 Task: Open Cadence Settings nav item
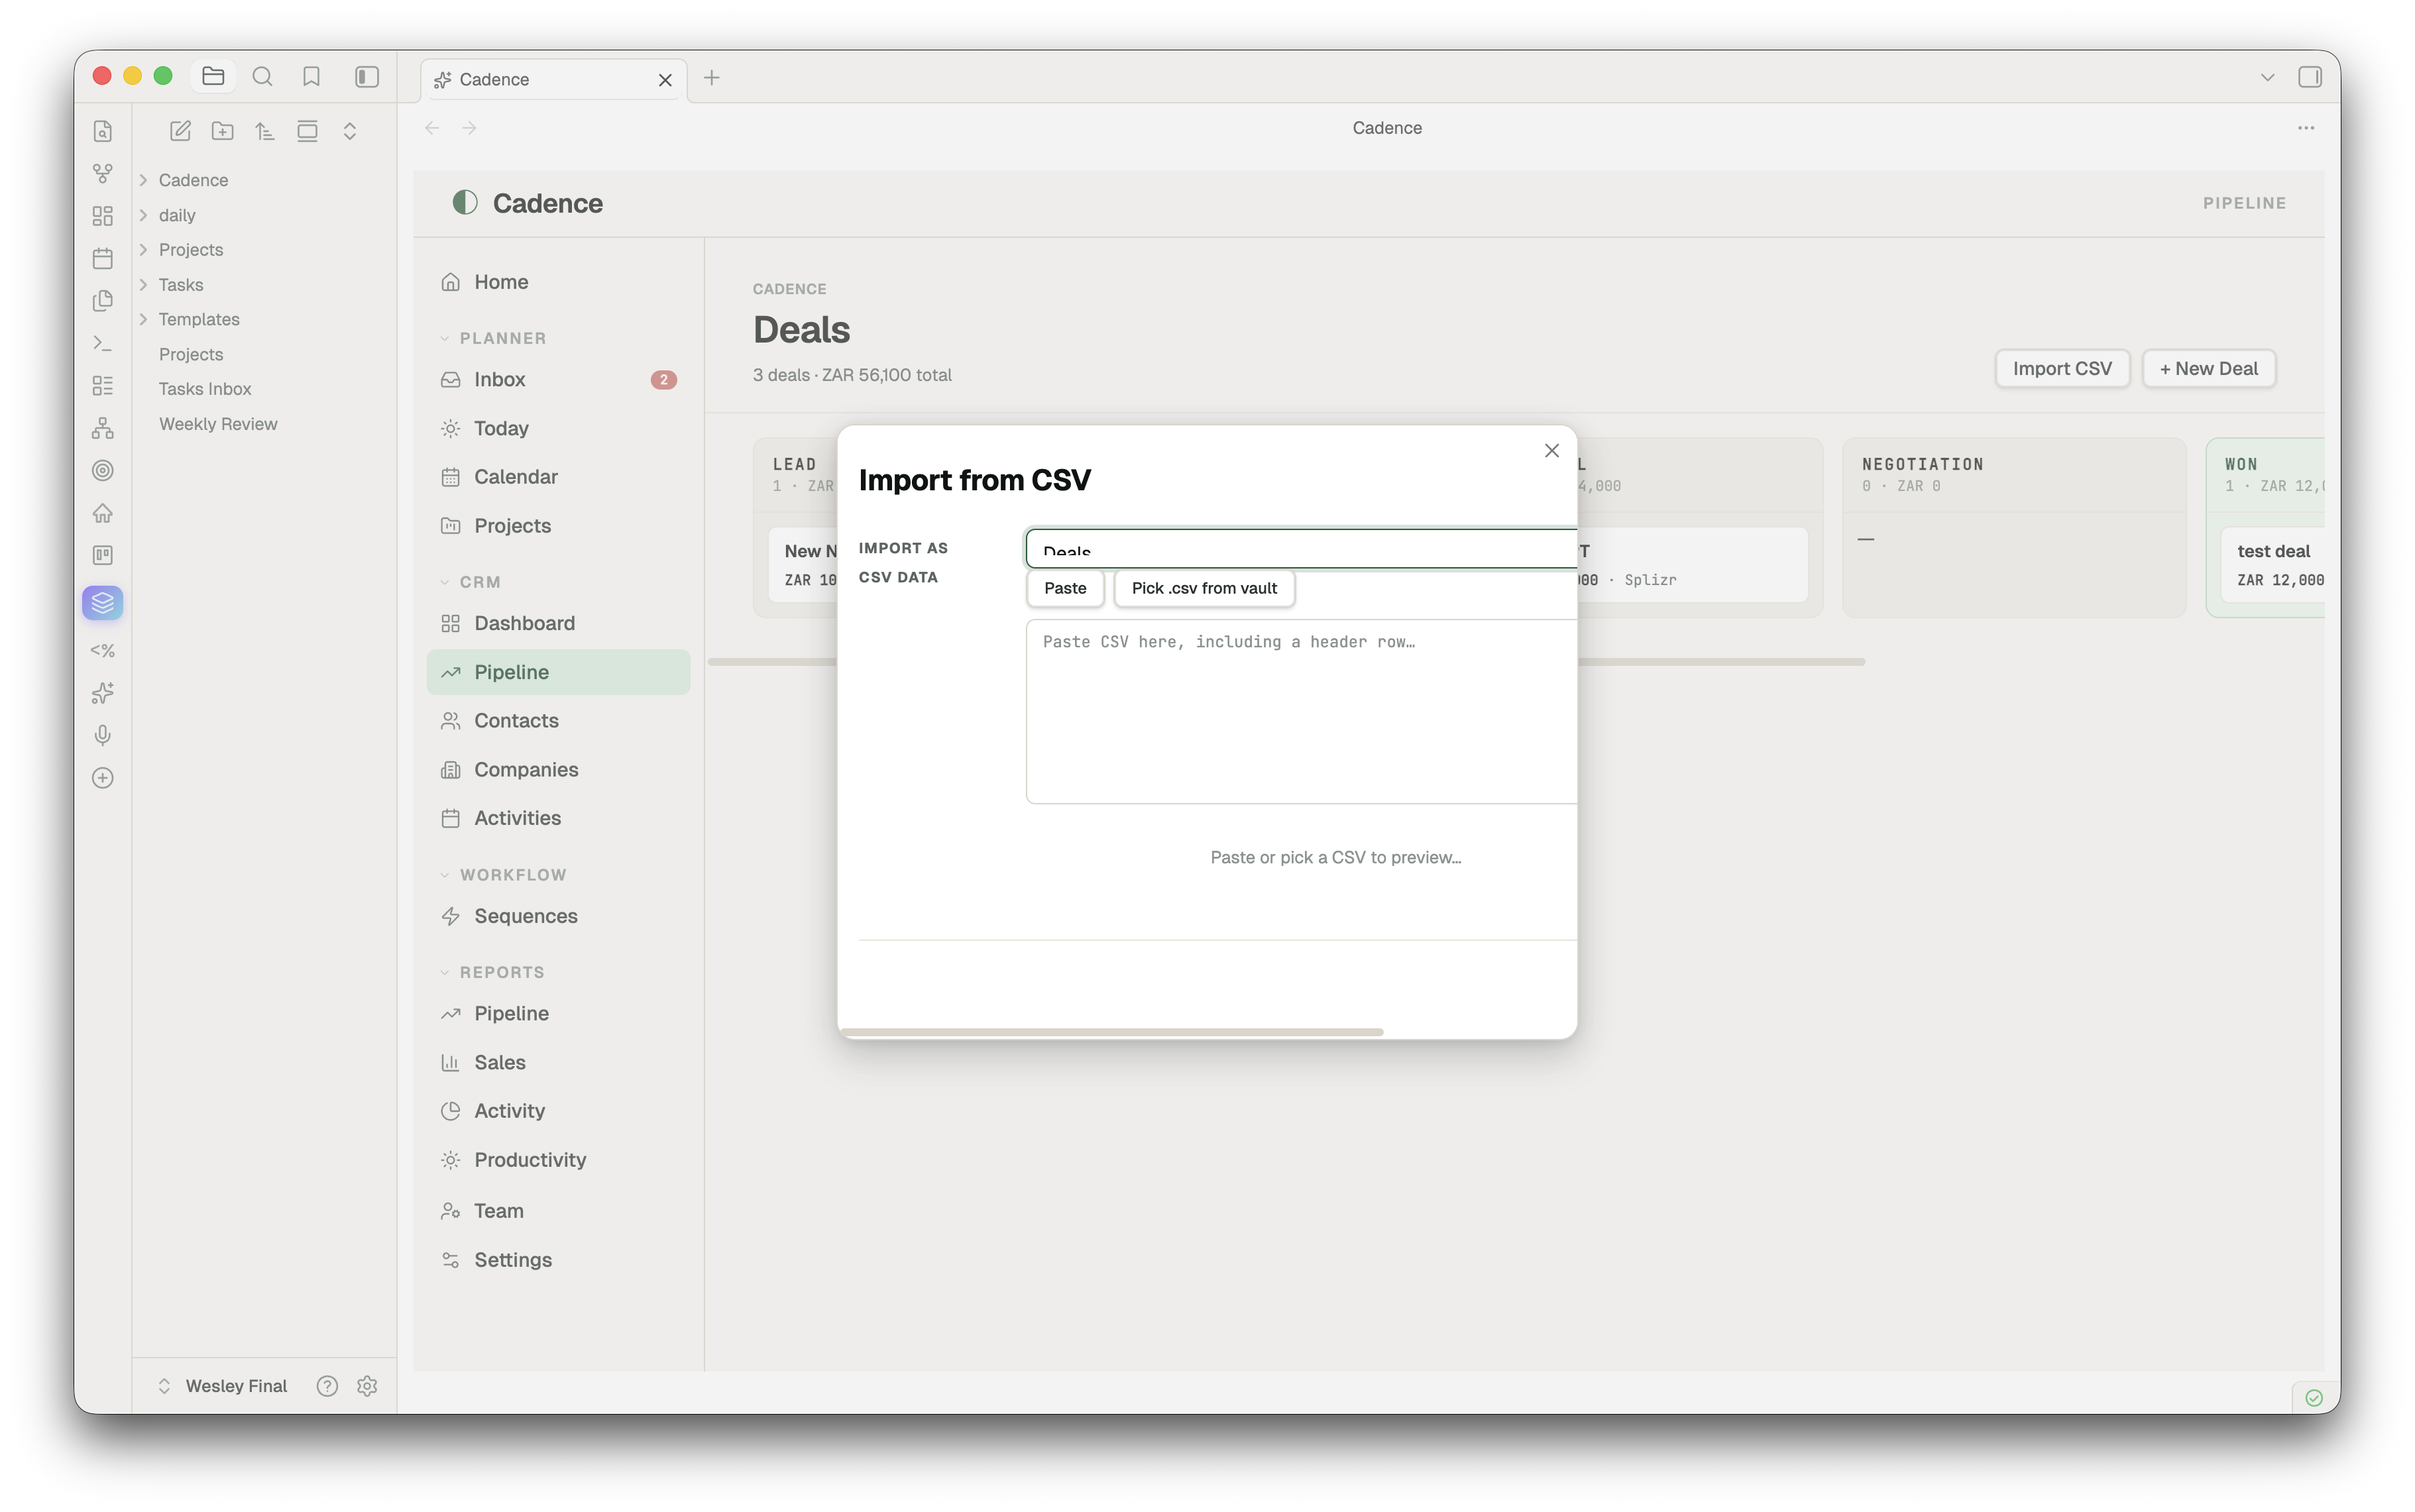point(558,1260)
